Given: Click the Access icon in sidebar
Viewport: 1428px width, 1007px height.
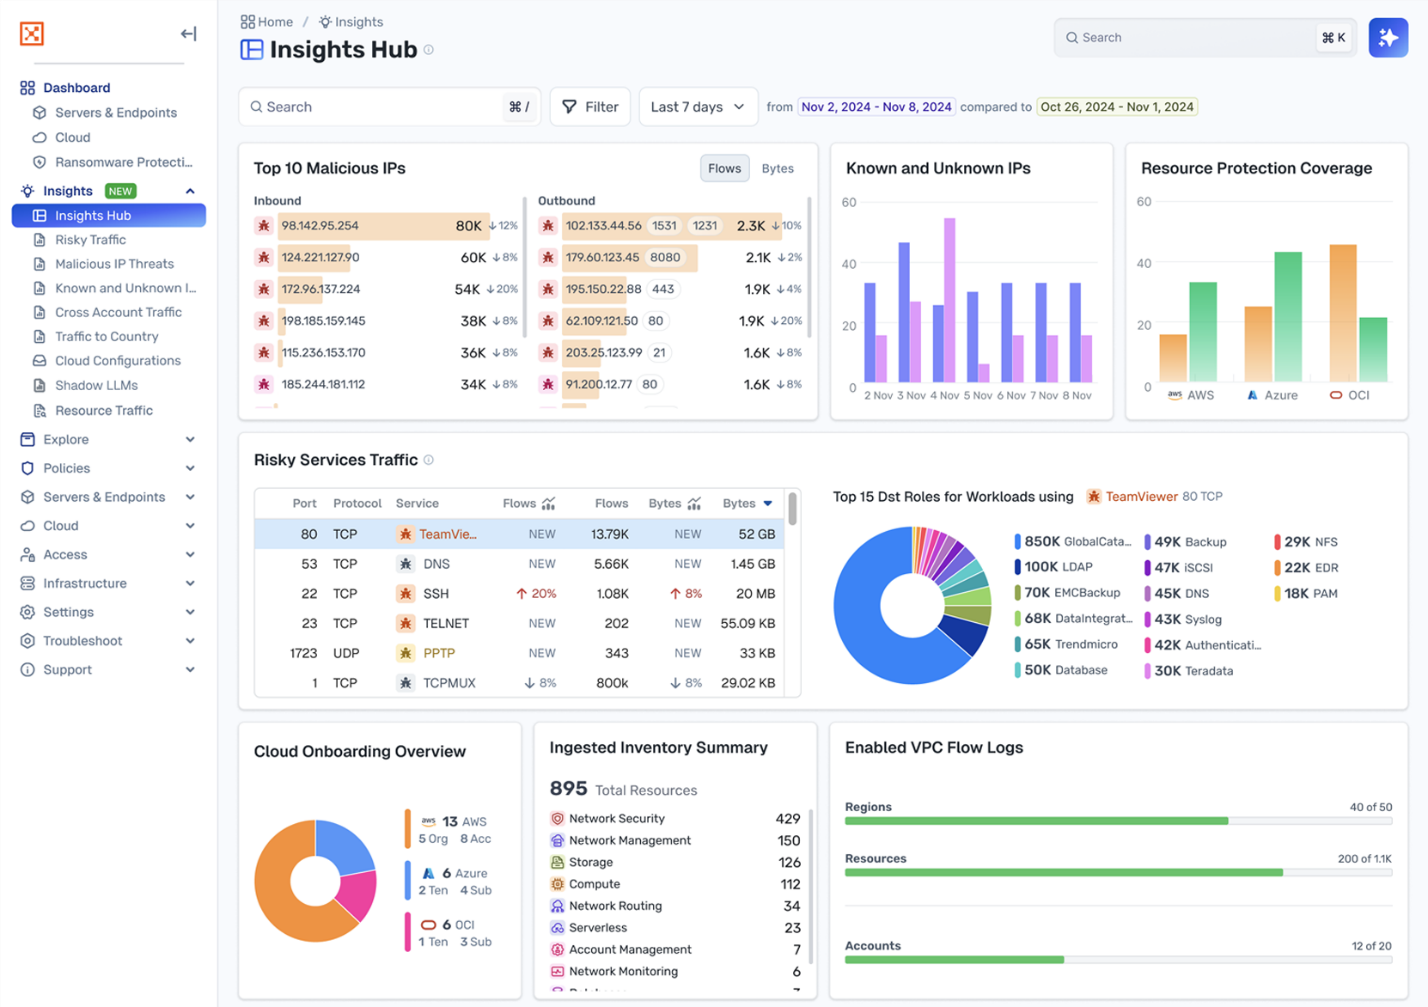Looking at the screenshot, I should click(28, 555).
